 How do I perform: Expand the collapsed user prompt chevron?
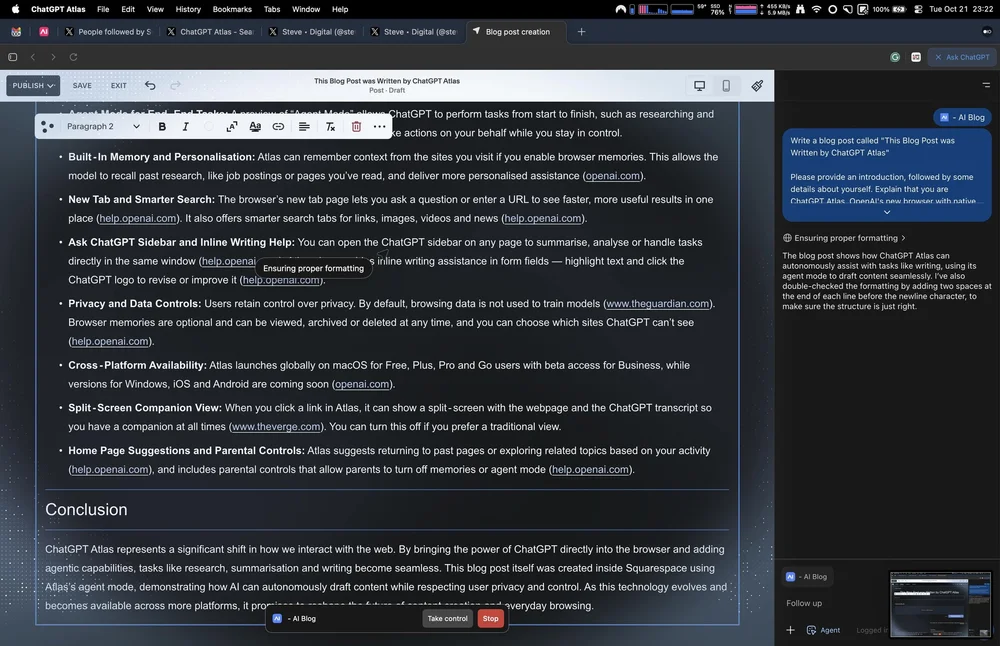click(x=886, y=212)
